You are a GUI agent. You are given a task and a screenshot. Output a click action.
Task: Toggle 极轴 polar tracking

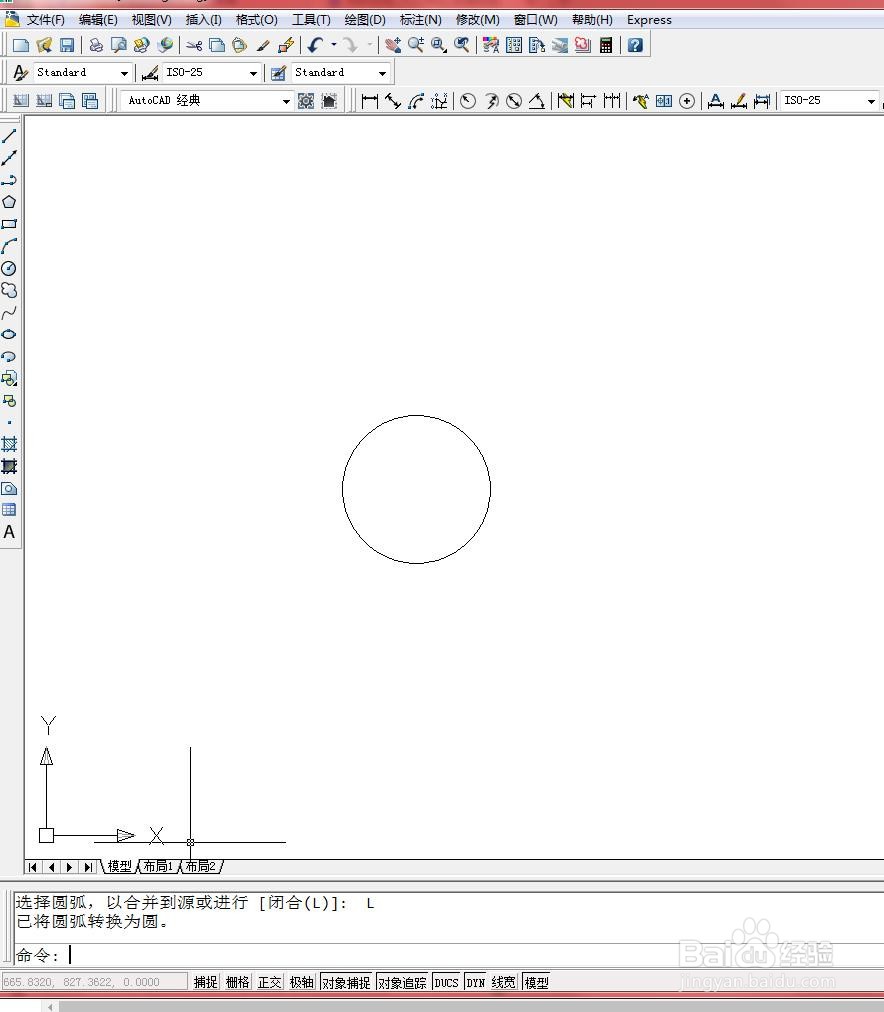pos(301,982)
